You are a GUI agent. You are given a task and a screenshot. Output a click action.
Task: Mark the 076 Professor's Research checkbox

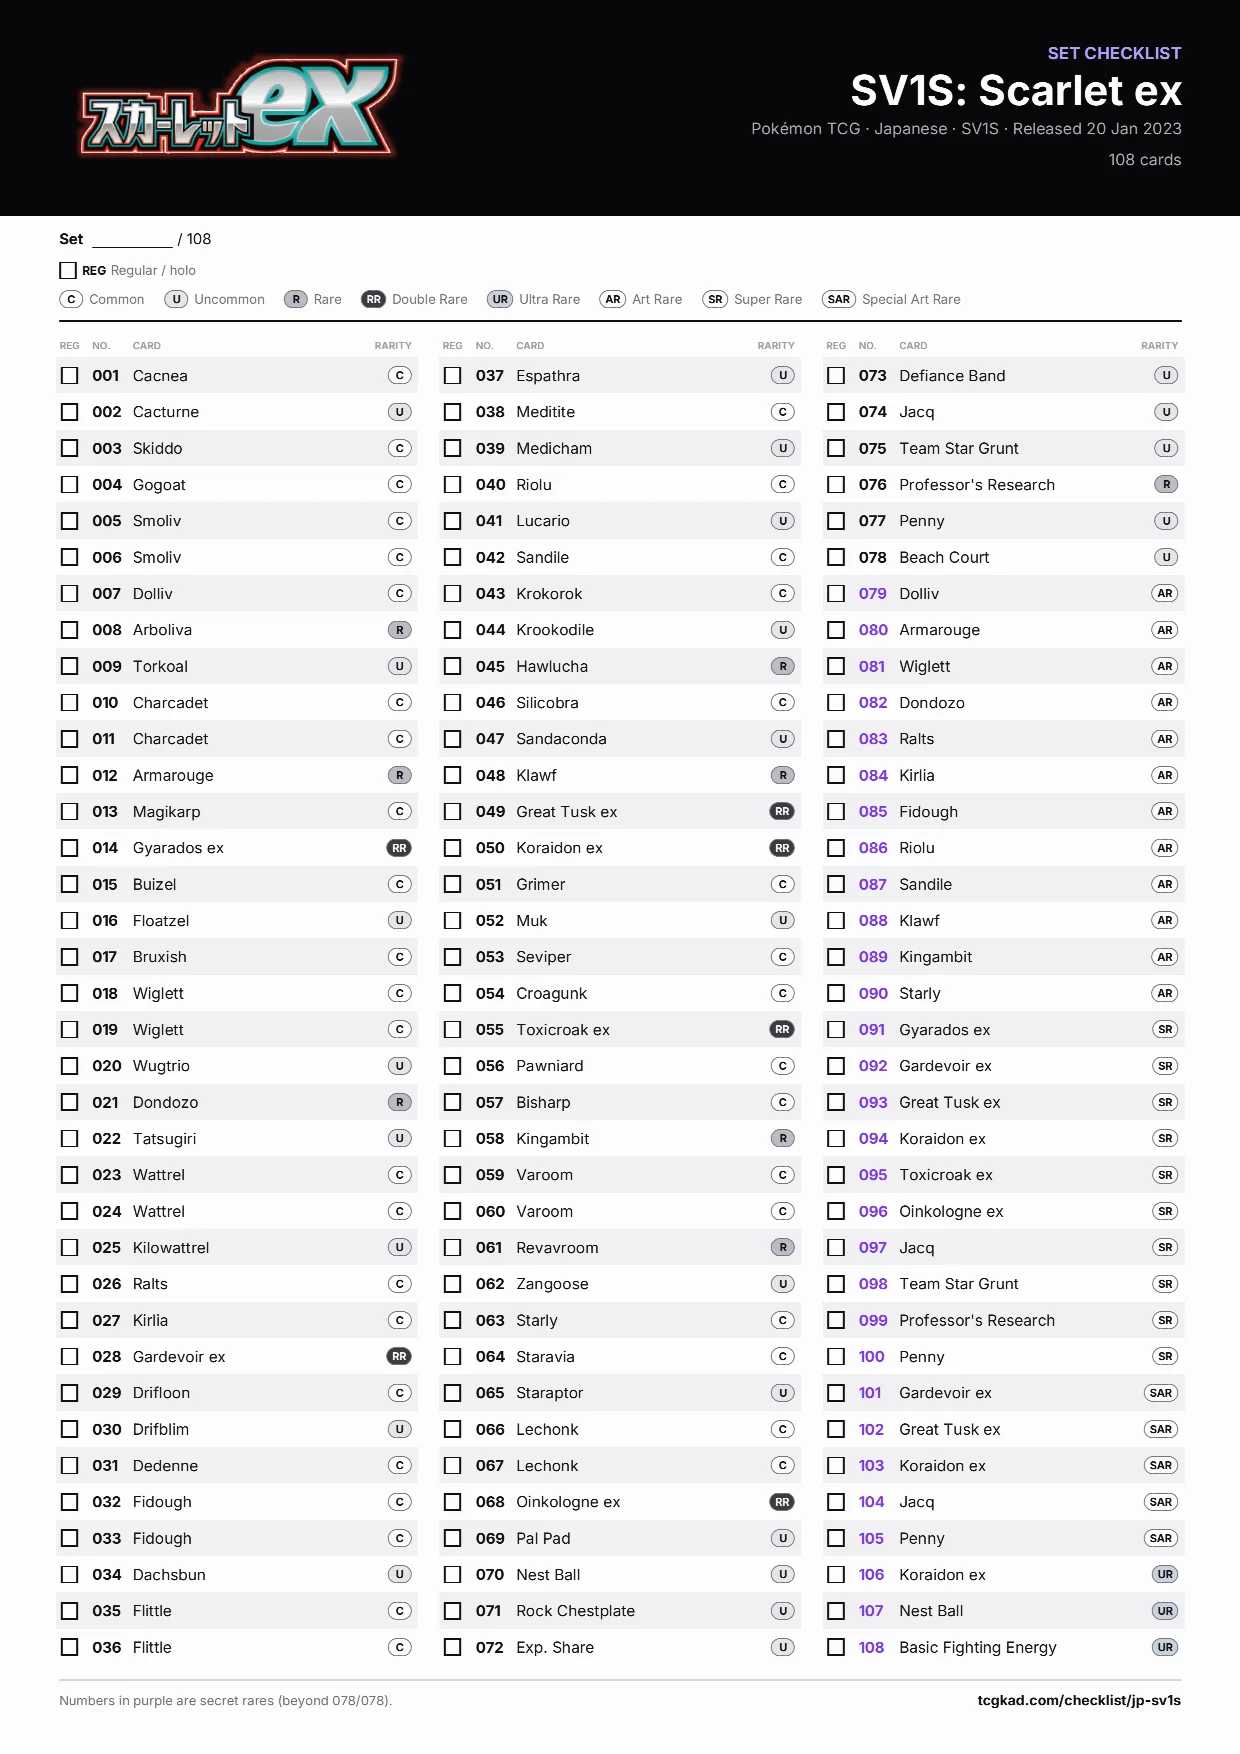click(836, 485)
